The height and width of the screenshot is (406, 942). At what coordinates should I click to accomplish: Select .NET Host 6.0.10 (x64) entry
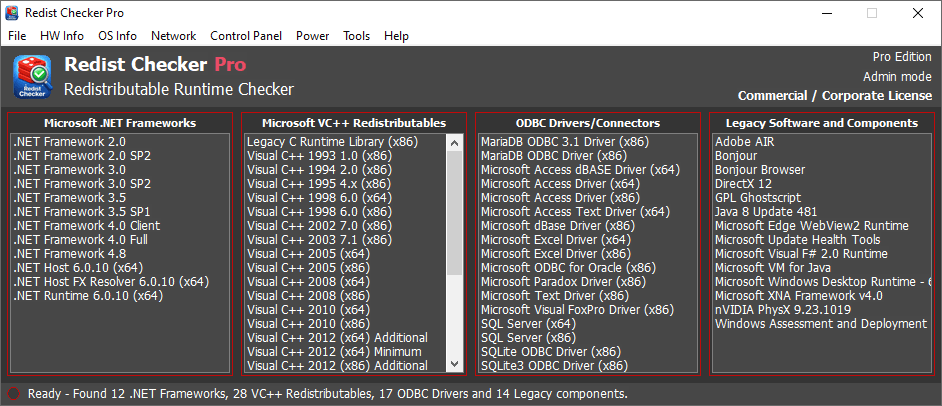[79, 267]
